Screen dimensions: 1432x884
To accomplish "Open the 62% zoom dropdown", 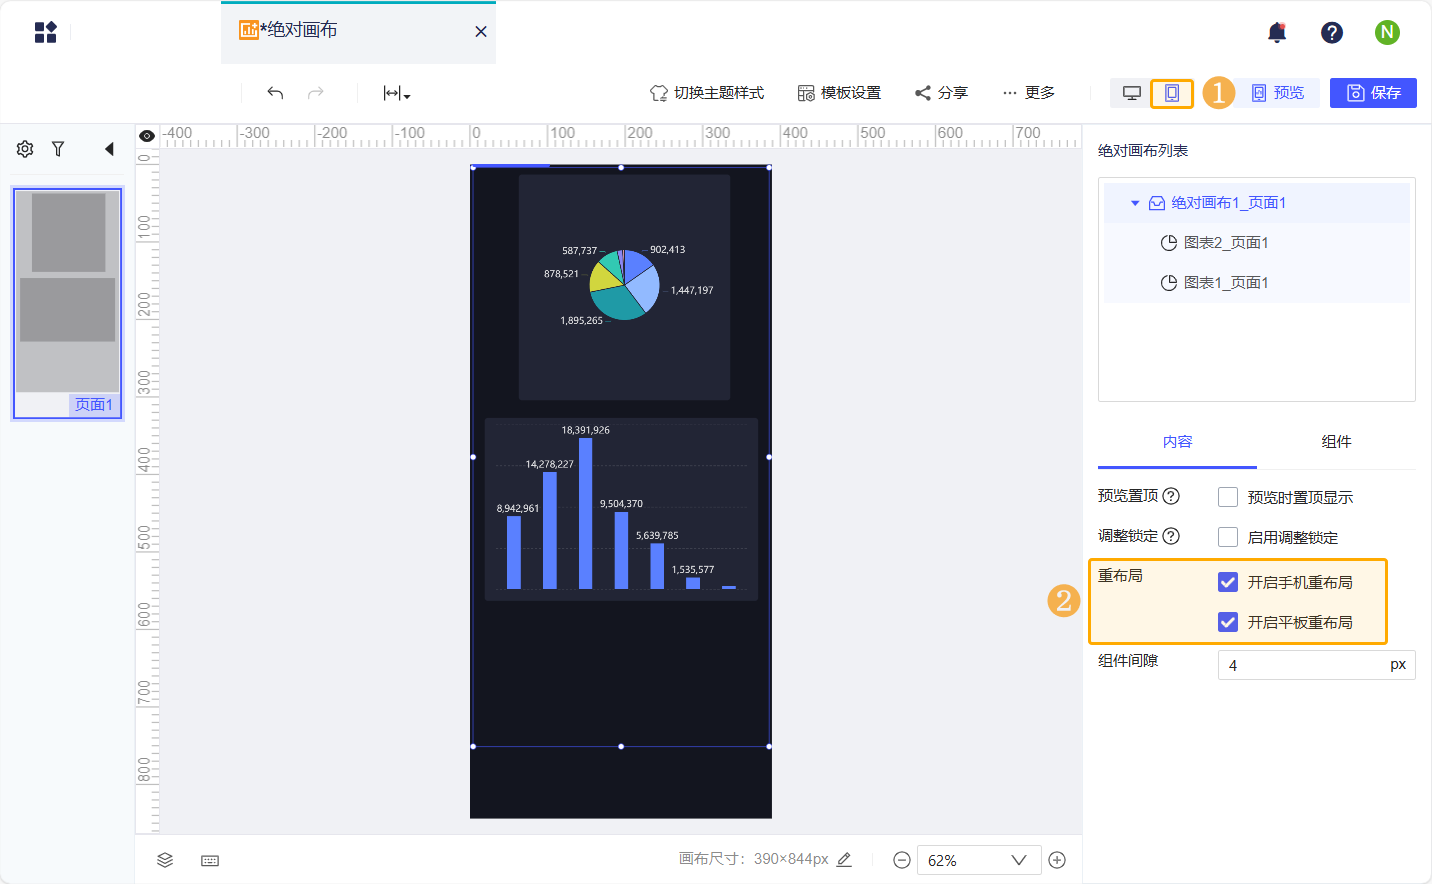I will click(977, 860).
